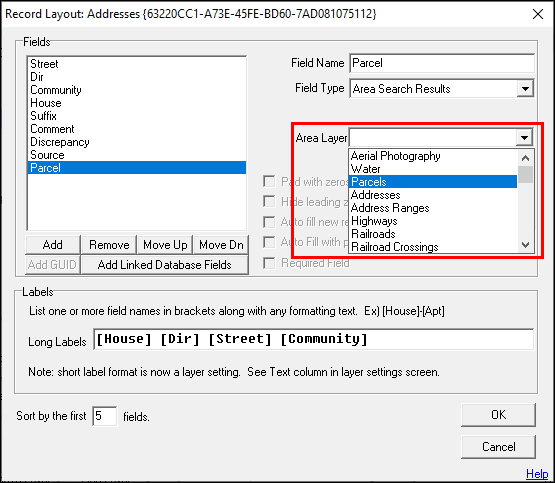This screenshot has width=555, height=483.
Task: Select House in the Fields list
Action: point(137,103)
